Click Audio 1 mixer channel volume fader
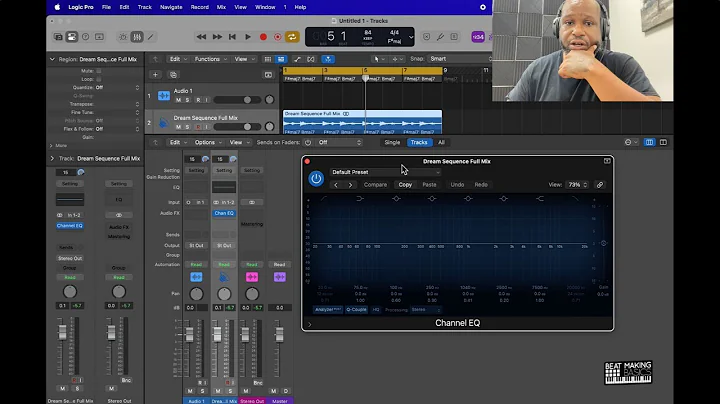The width and height of the screenshot is (720, 404). point(189,335)
